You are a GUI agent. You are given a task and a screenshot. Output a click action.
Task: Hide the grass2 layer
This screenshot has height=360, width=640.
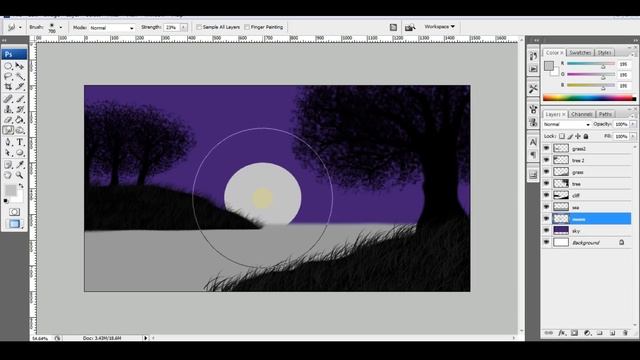coord(546,149)
